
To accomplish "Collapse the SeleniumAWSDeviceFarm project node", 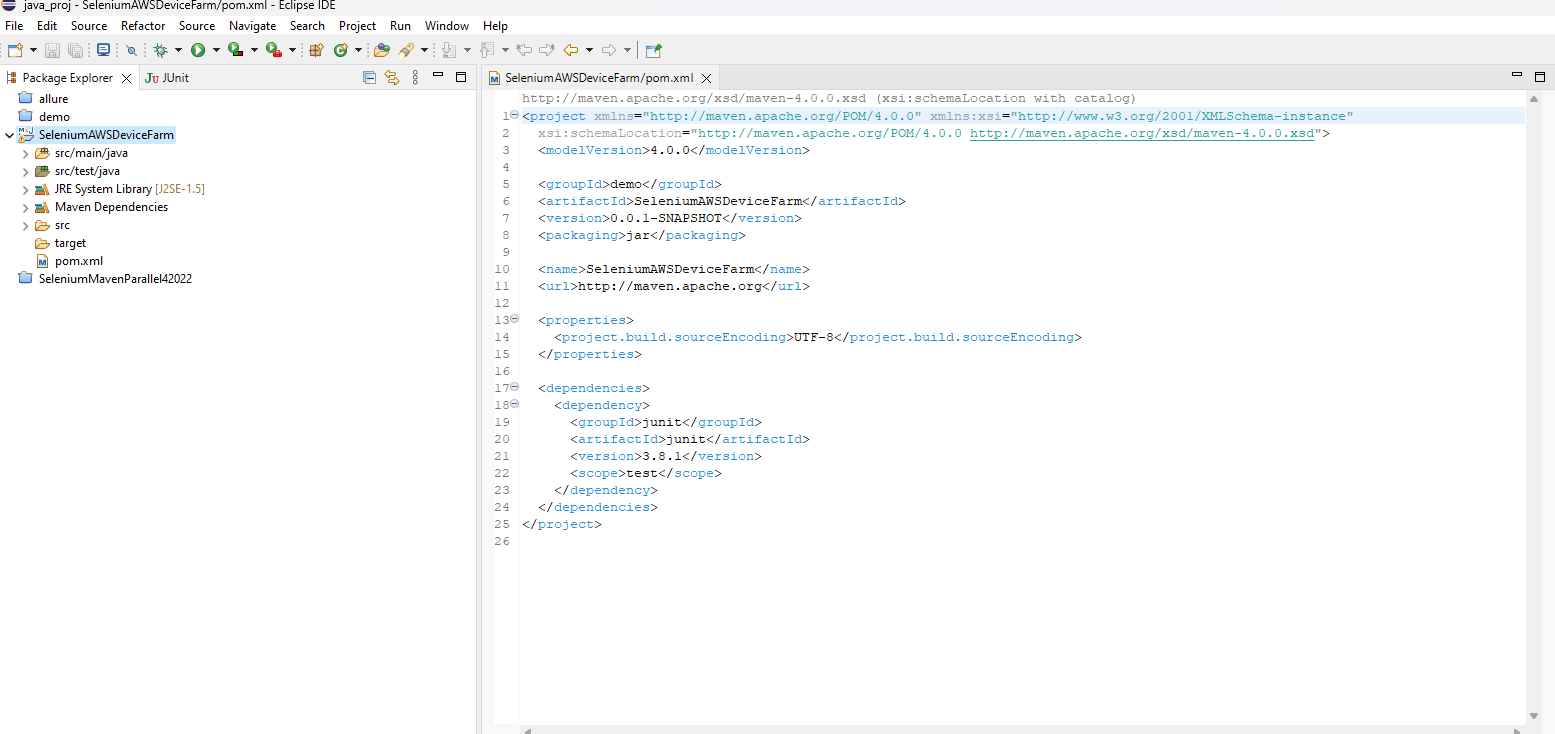I will pyautogui.click(x=9, y=135).
